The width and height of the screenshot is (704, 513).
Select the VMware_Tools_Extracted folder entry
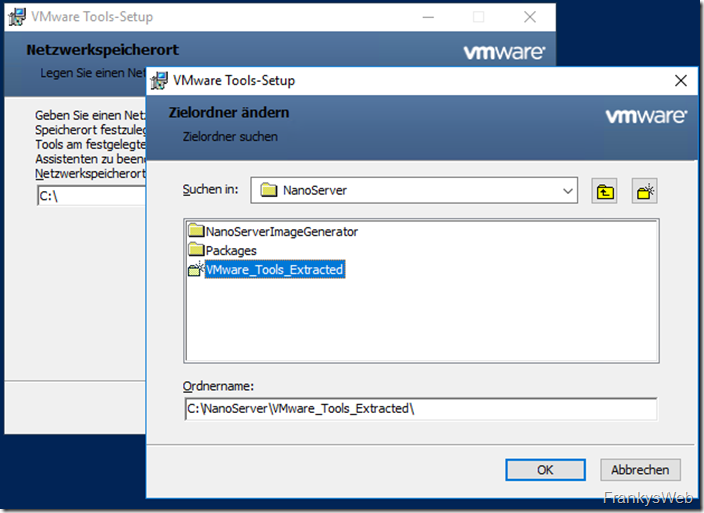point(274,270)
